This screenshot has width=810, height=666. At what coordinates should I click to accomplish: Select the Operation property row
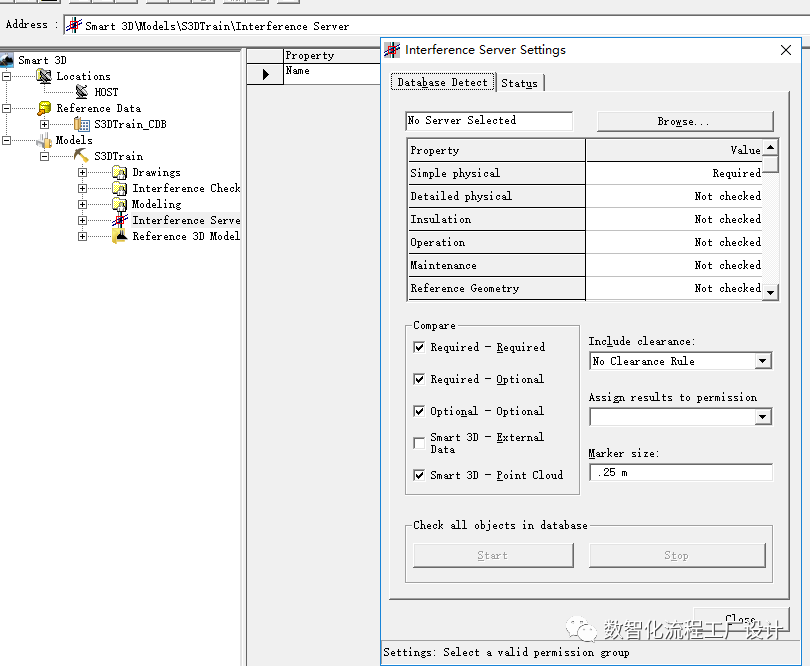(585, 242)
